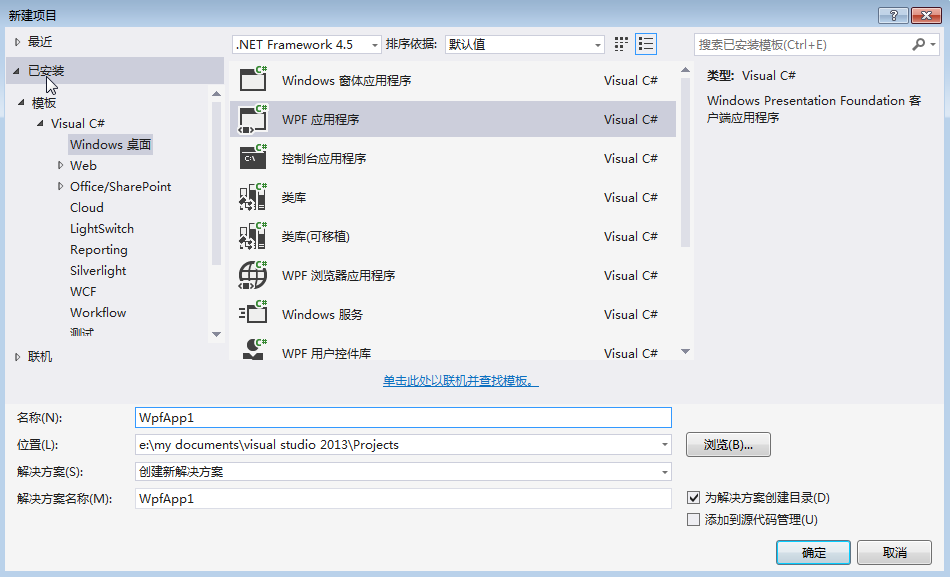Enable 添加到源代码管理 checkbox
The image size is (950, 577).
694,519
